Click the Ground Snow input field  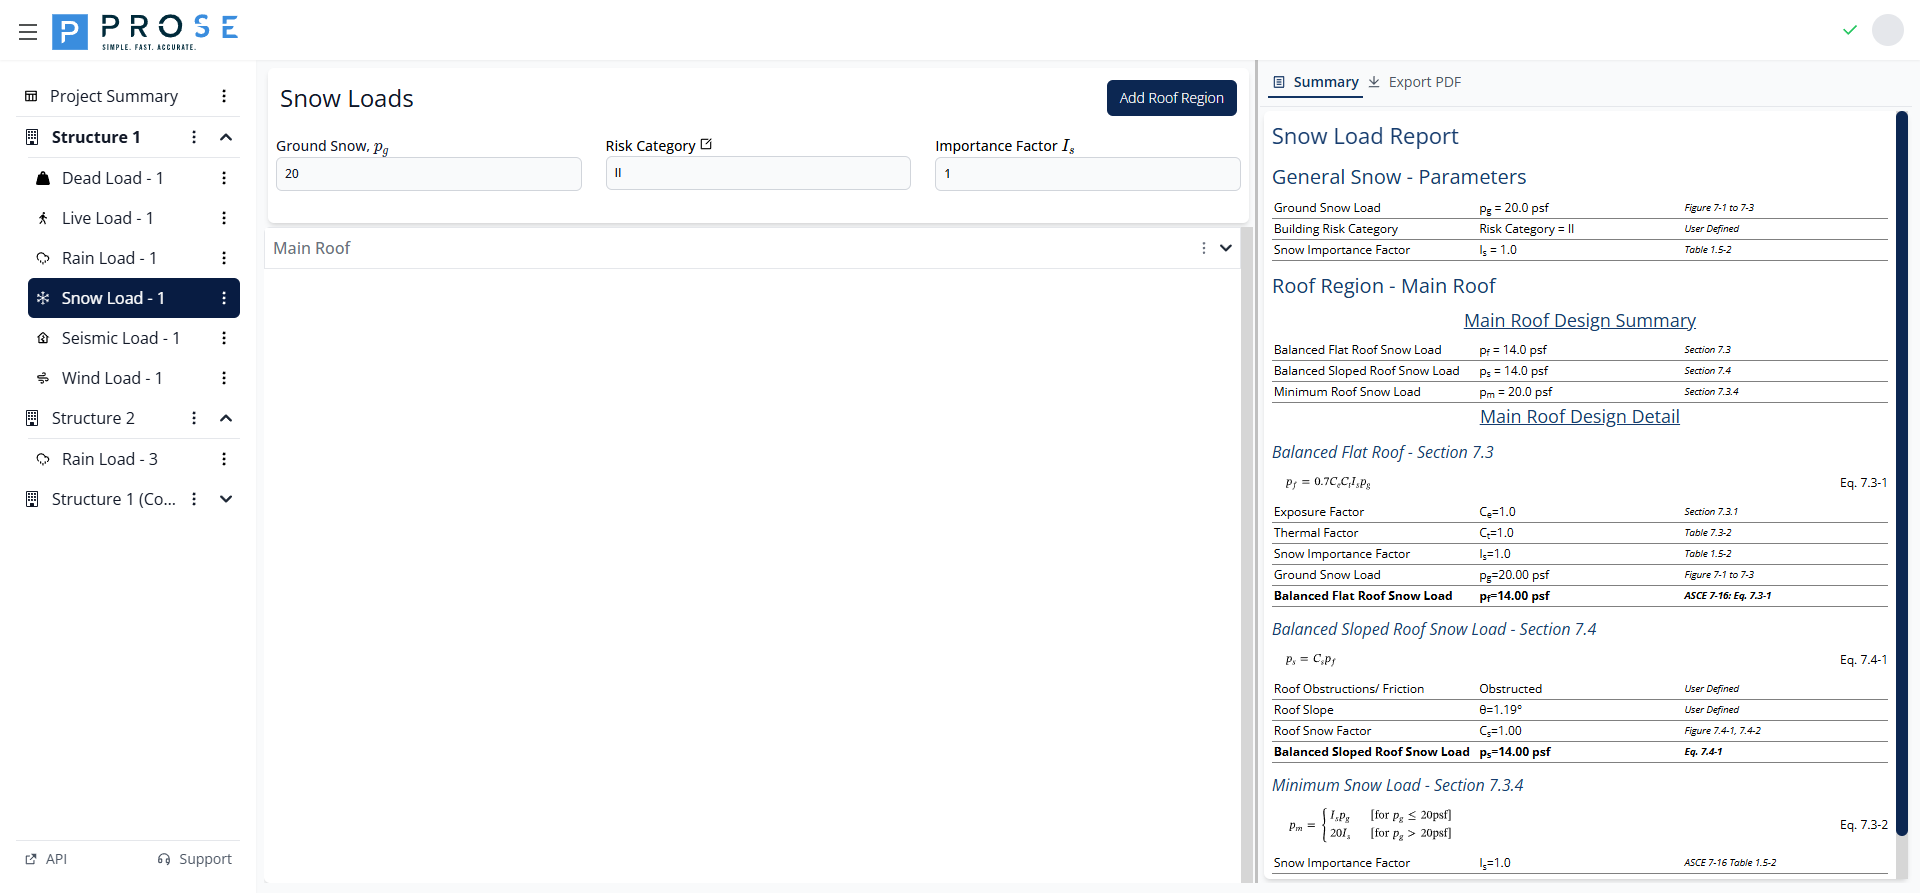[x=428, y=174]
